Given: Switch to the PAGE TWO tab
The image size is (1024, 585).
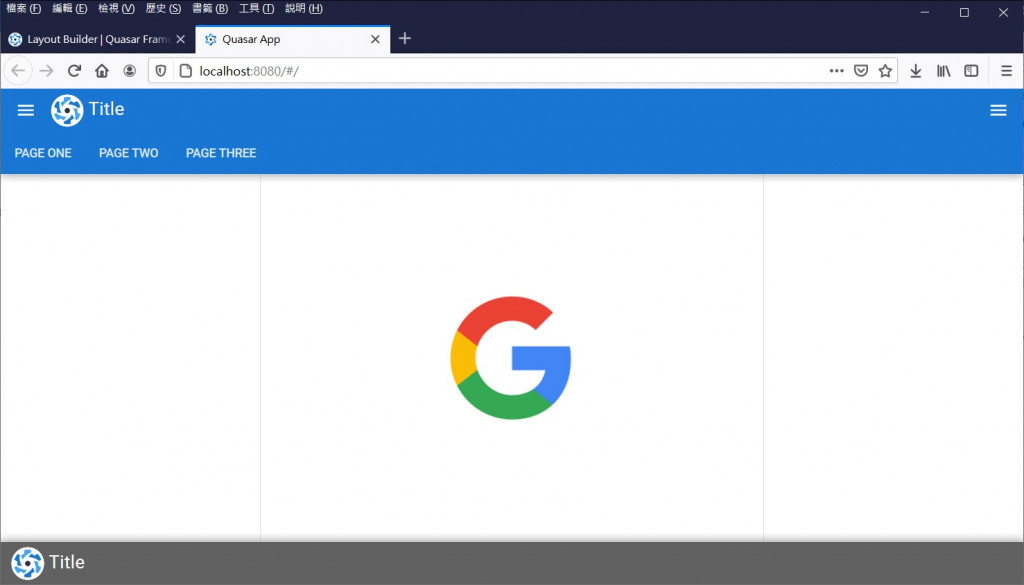Looking at the screenshot, I should pos(129,153).
